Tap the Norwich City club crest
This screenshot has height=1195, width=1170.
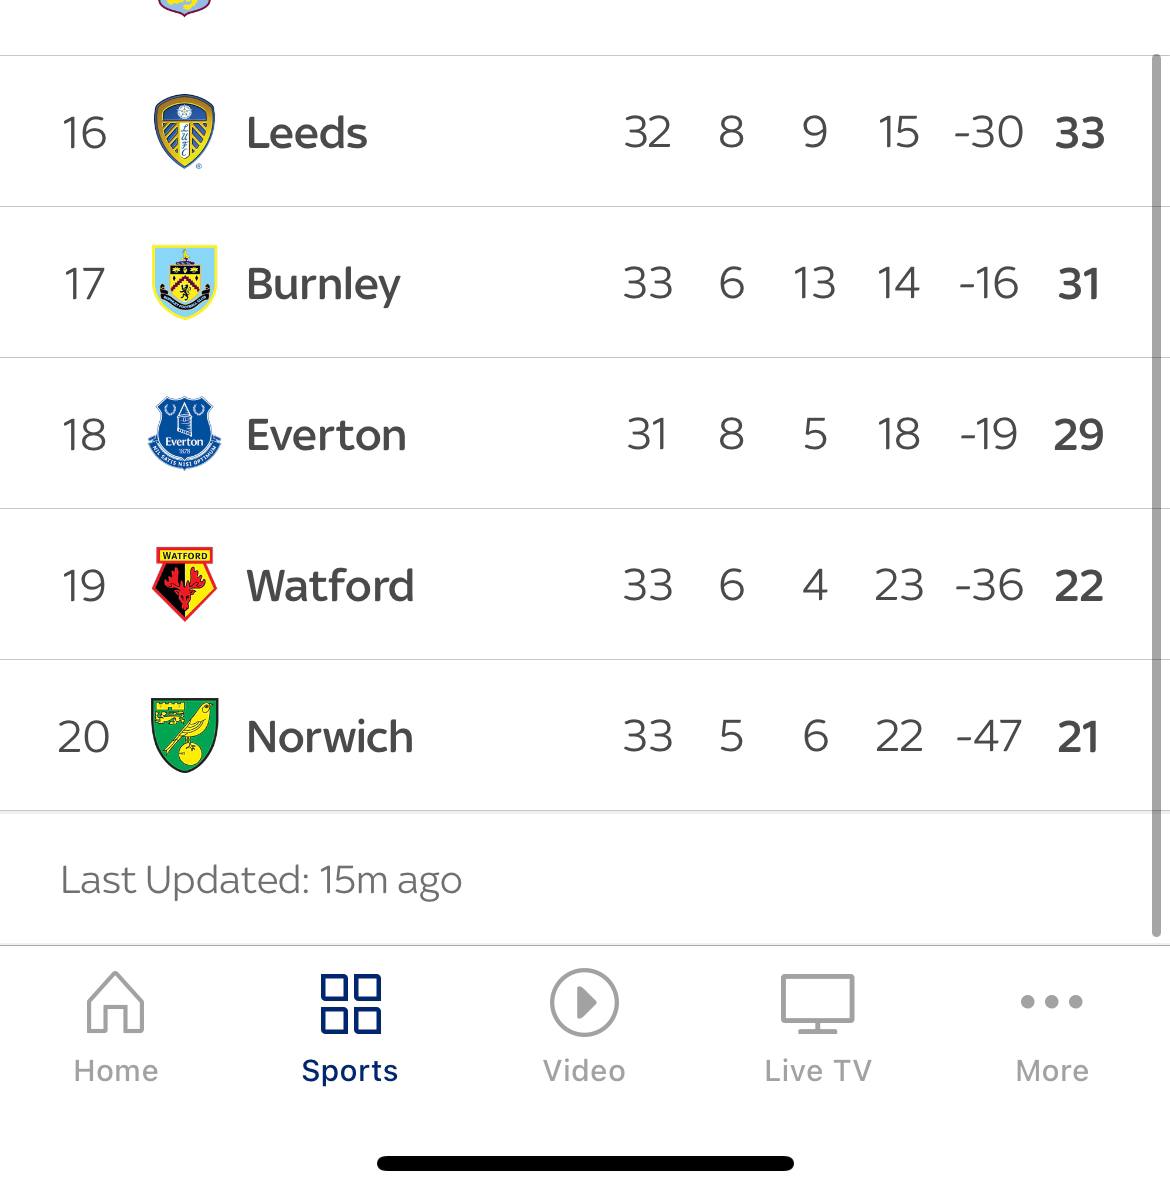coord(184,735)
